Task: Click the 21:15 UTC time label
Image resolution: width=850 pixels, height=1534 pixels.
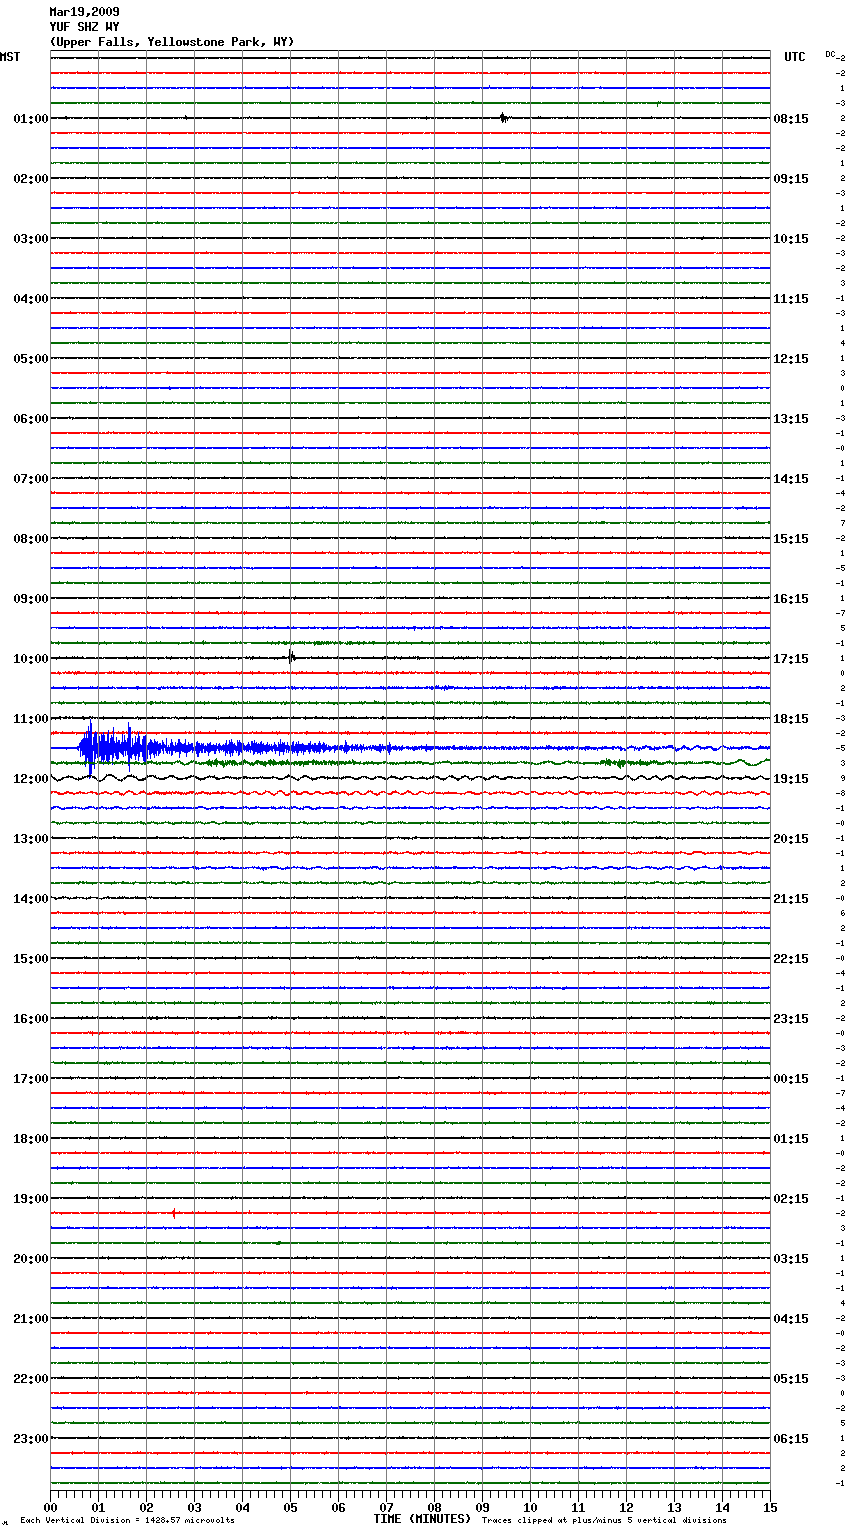Action: pos(791,899)
